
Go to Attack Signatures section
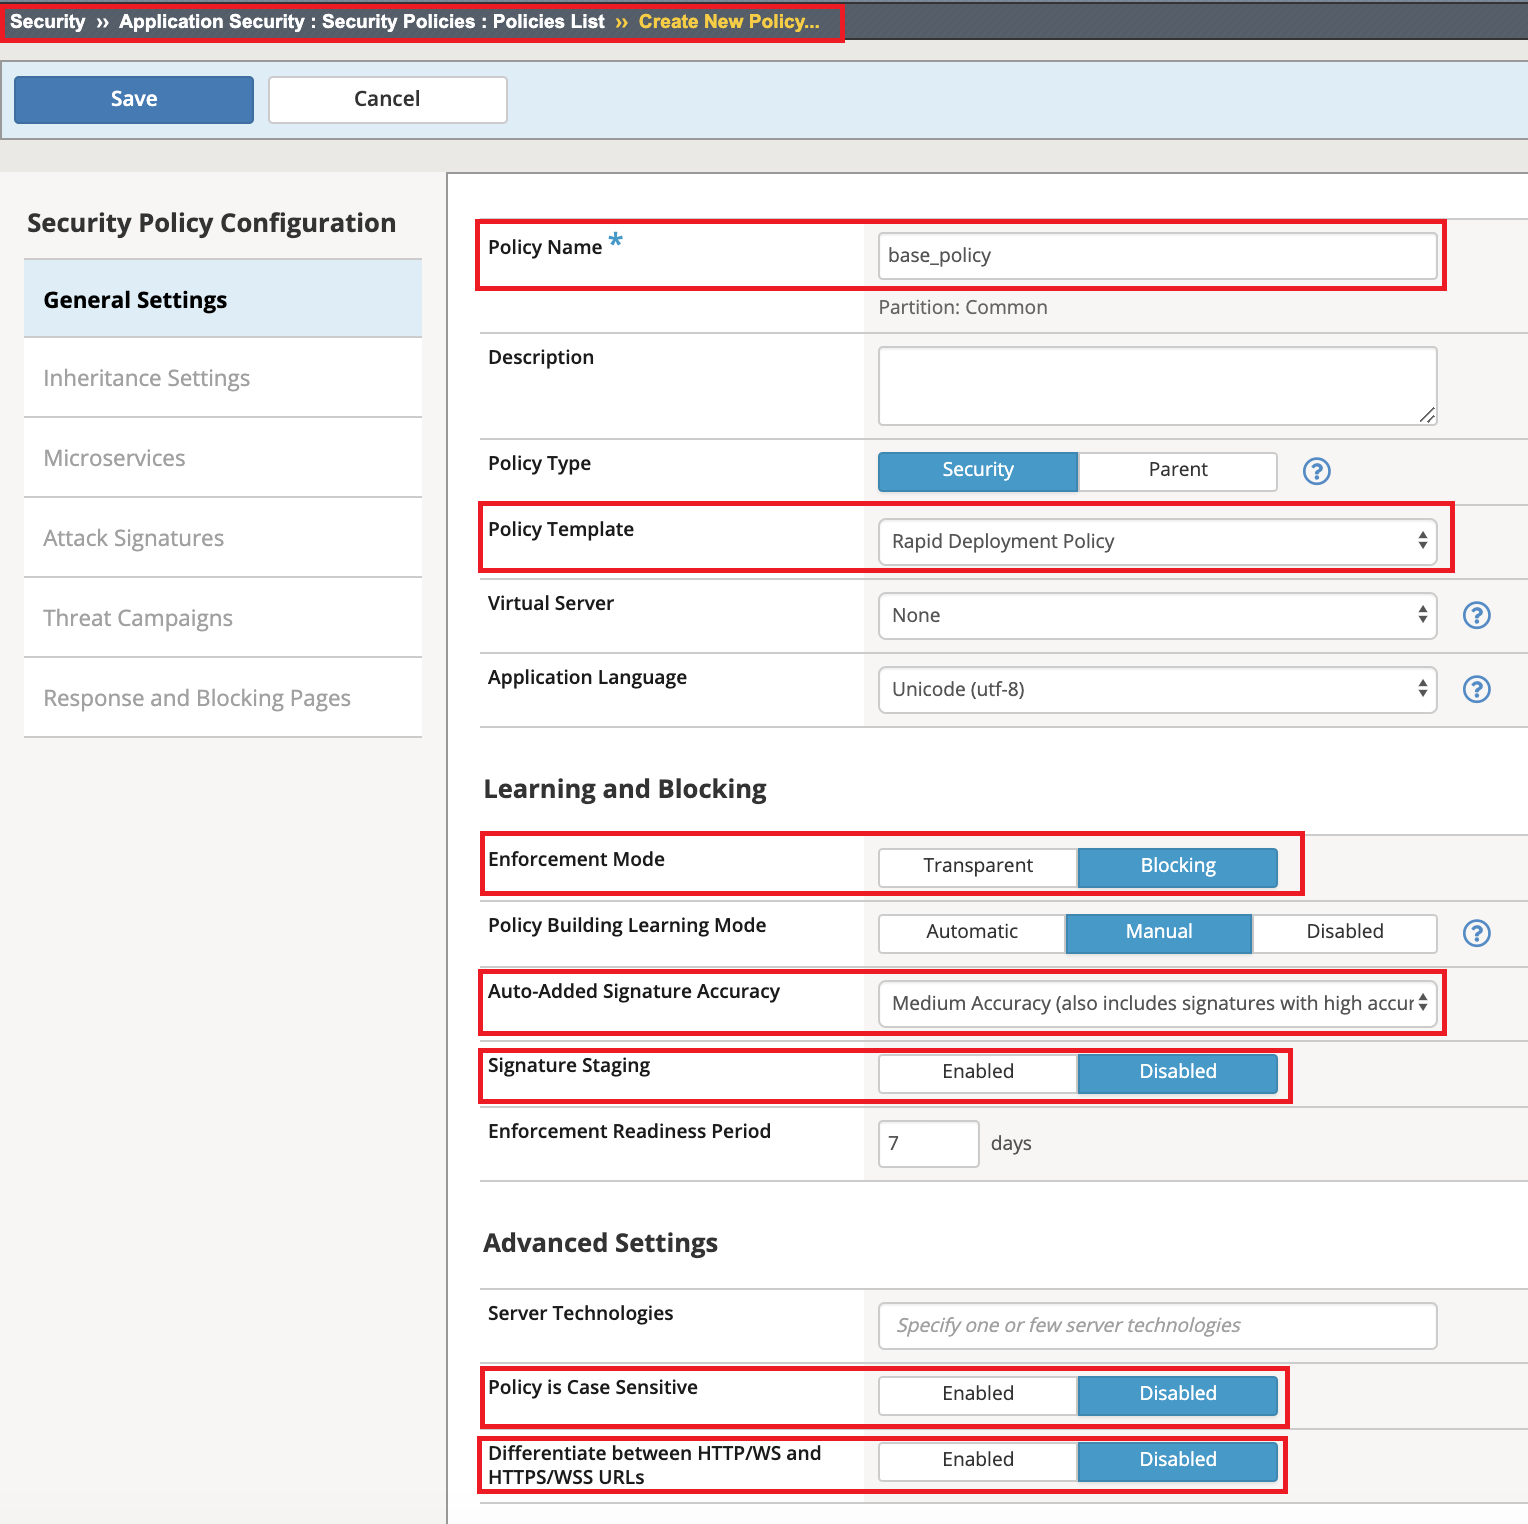223,538
